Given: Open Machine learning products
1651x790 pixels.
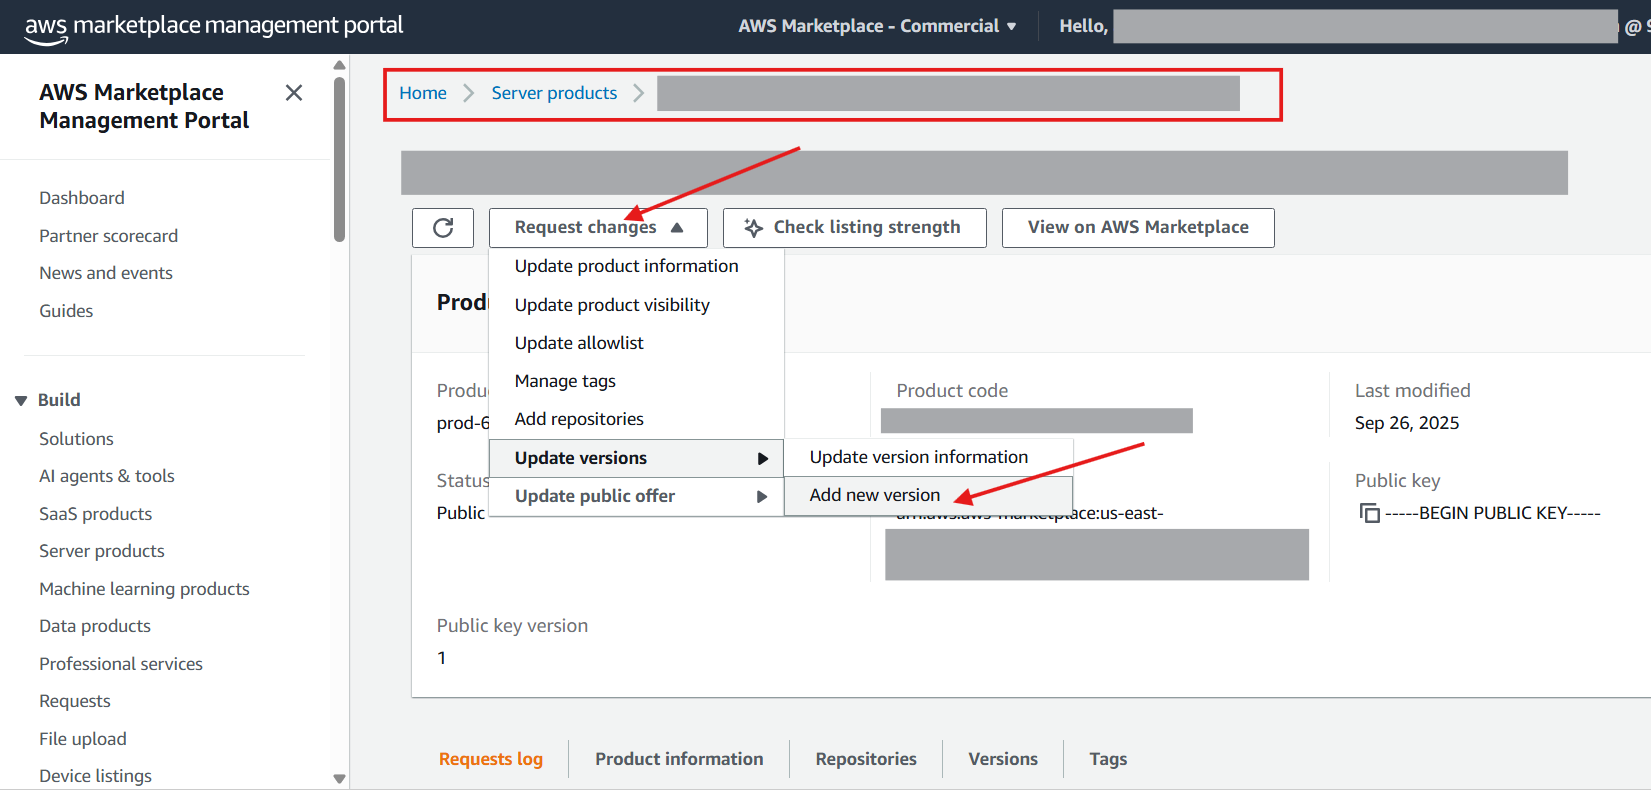Looking at the screenshot, I should click(x=144, y=589).
